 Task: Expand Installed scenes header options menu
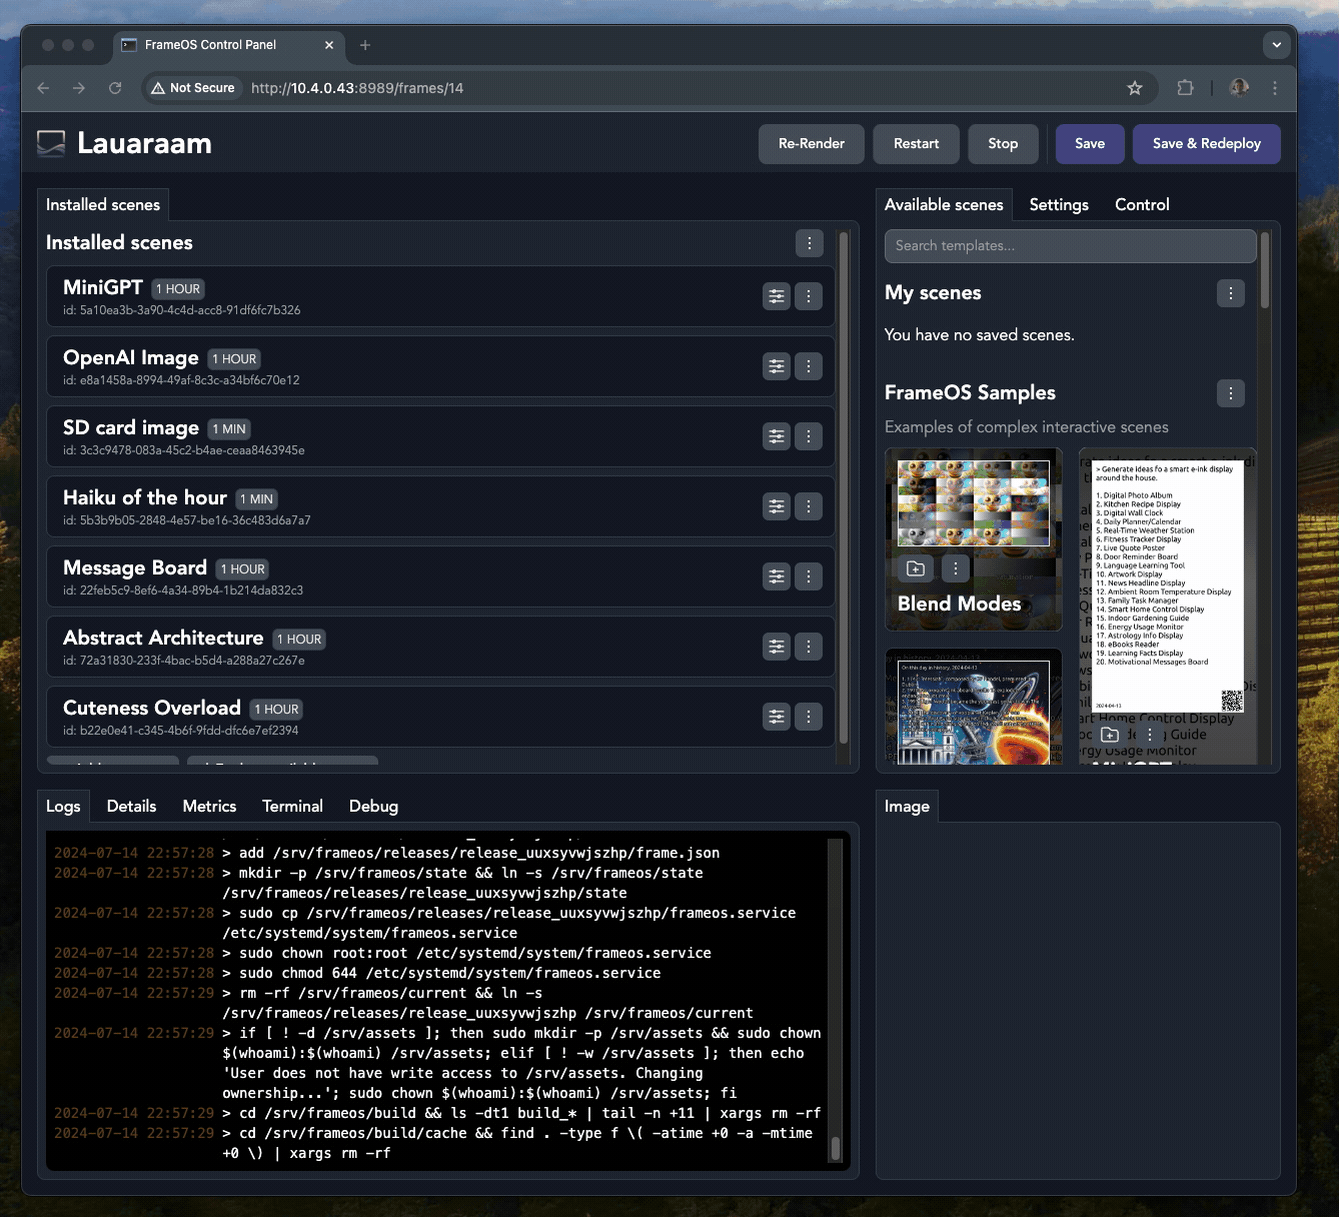(809, 243)
